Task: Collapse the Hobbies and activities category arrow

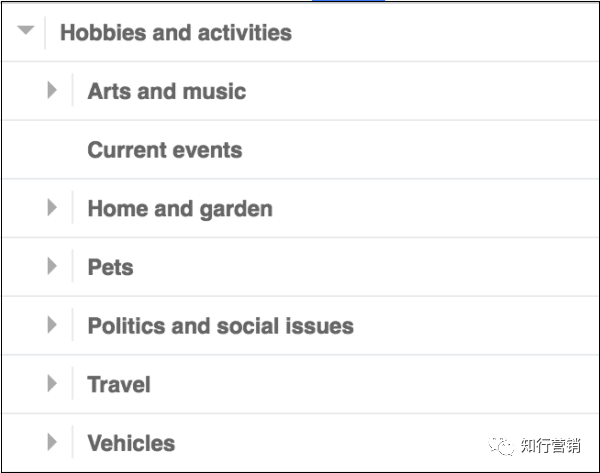Action: [x=26, y=32]
